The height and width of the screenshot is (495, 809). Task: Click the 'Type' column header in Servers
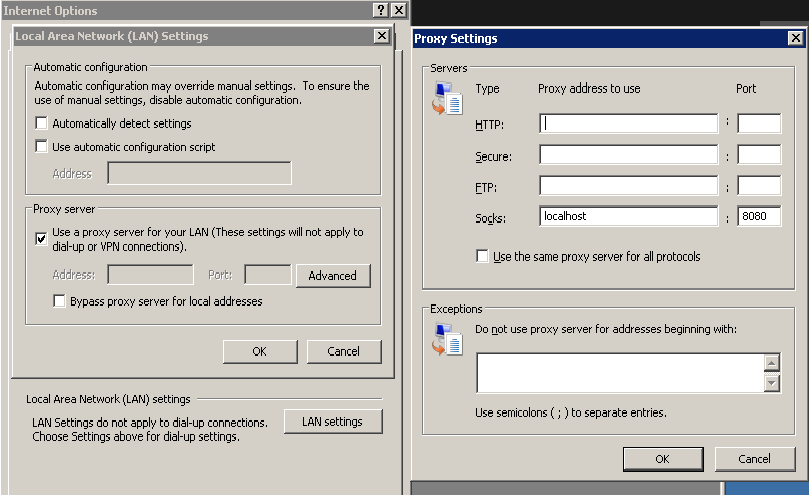[487, 89]
